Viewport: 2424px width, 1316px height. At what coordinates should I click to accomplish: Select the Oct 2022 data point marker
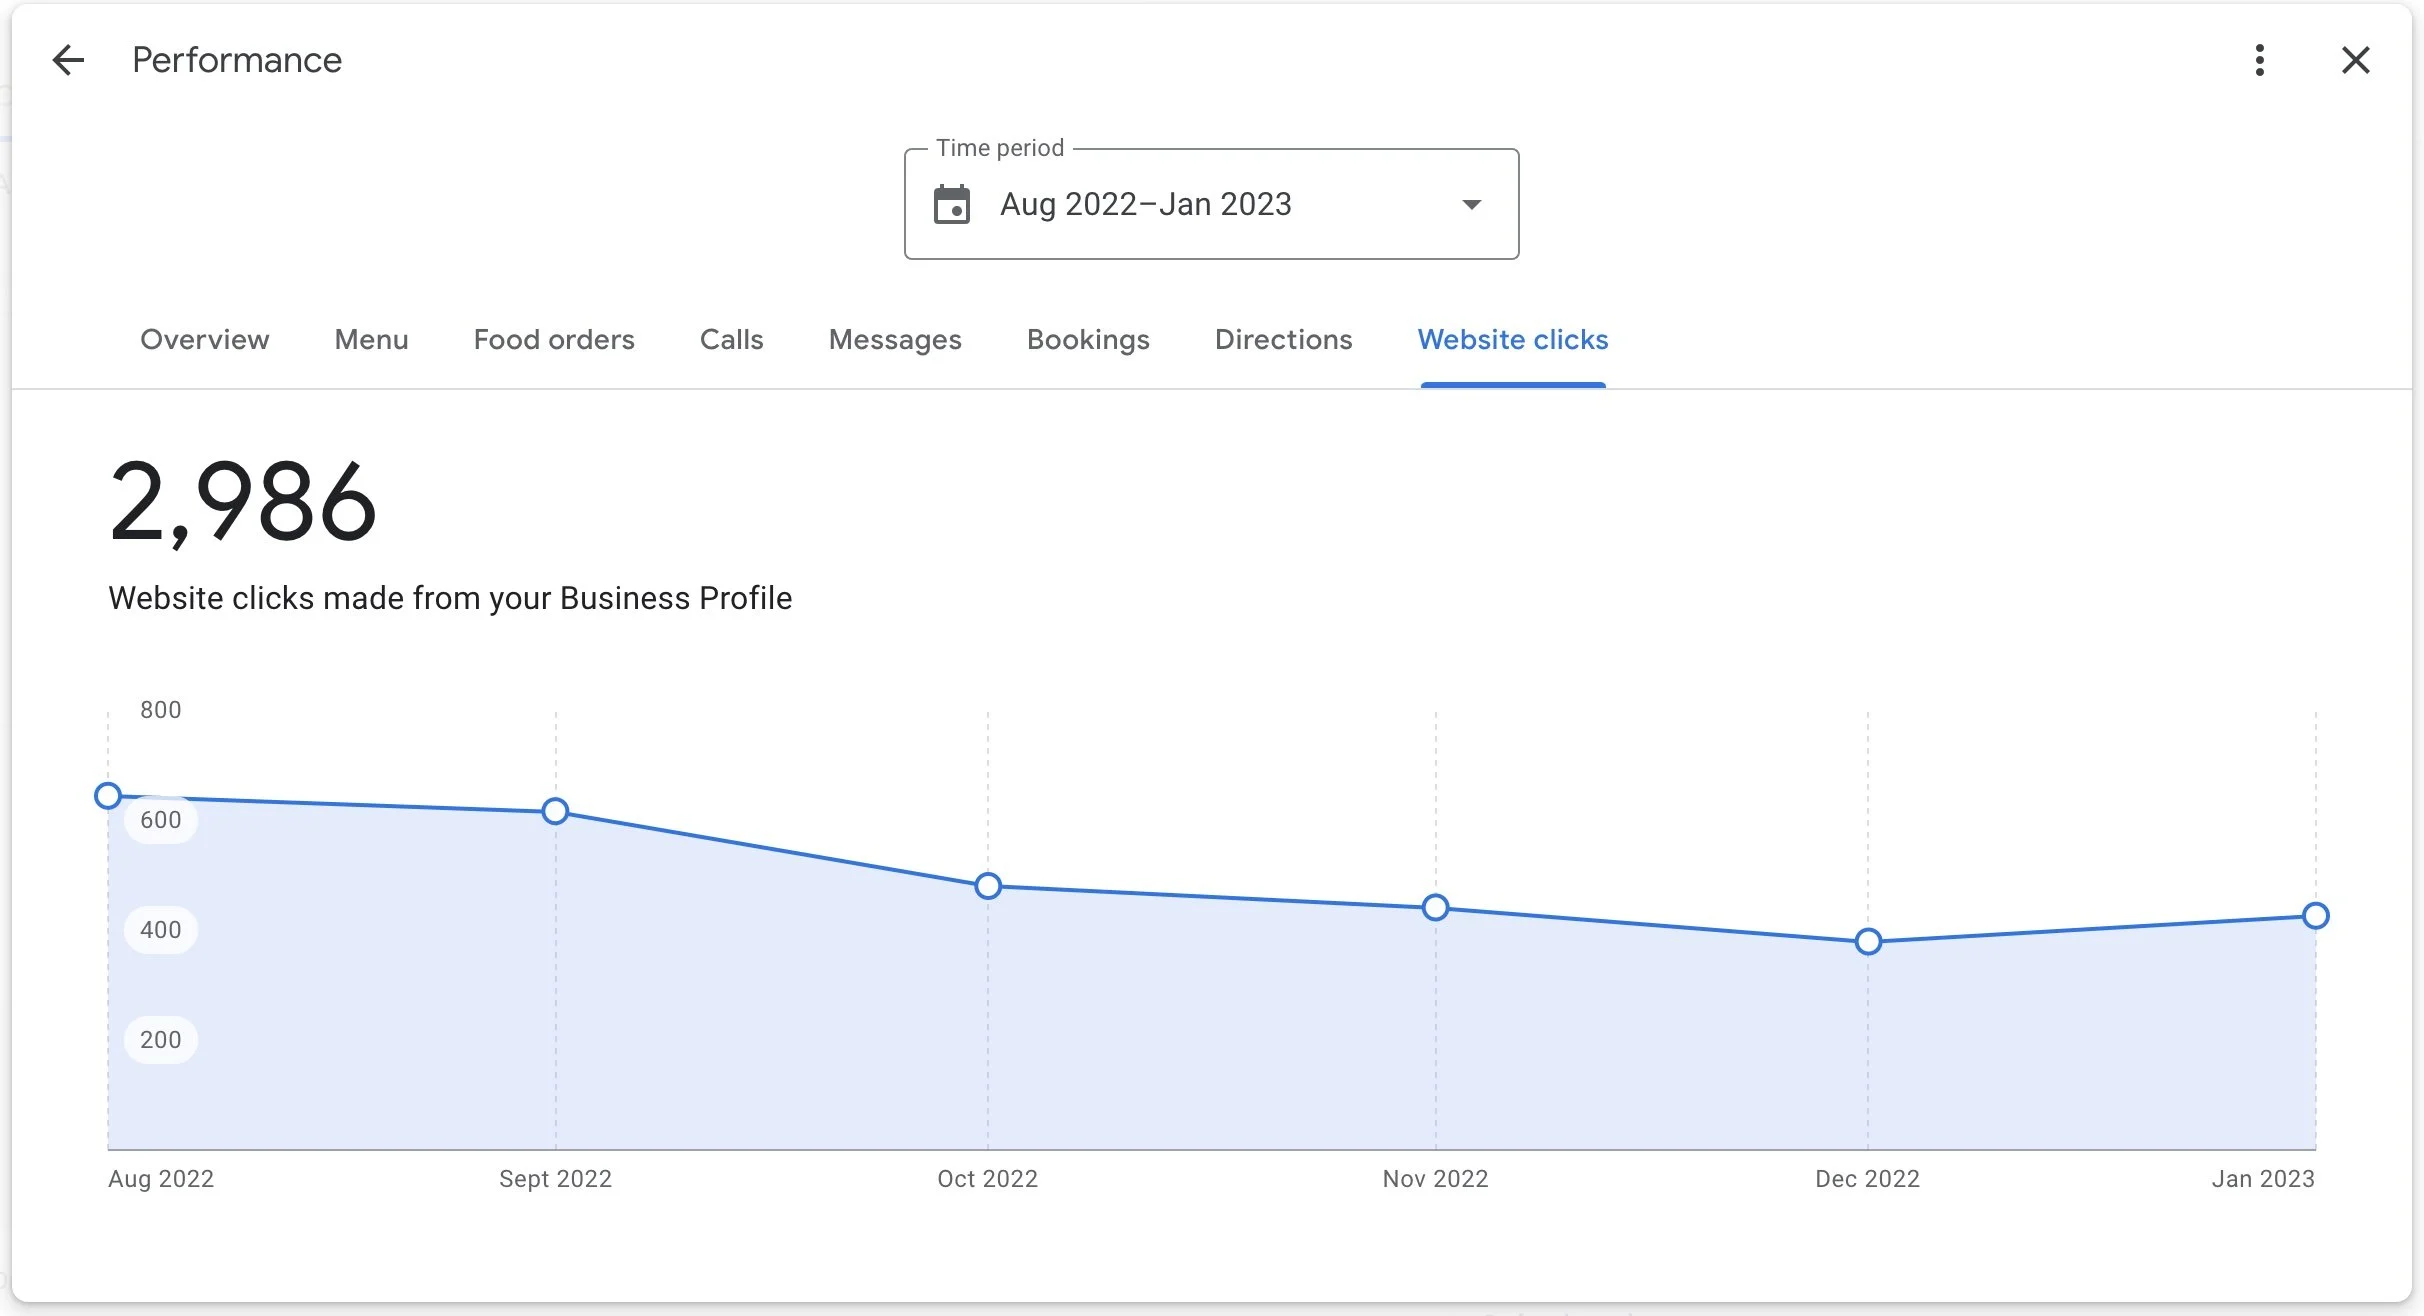(988, 886)
